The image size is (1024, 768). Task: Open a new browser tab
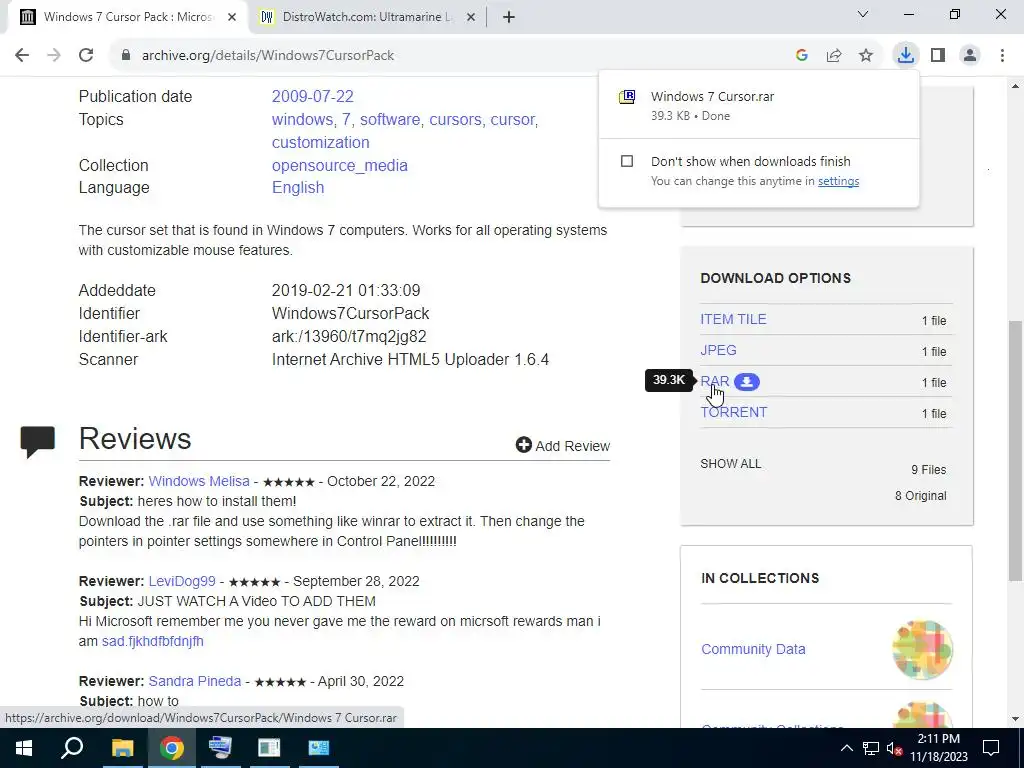pos(509,17)
